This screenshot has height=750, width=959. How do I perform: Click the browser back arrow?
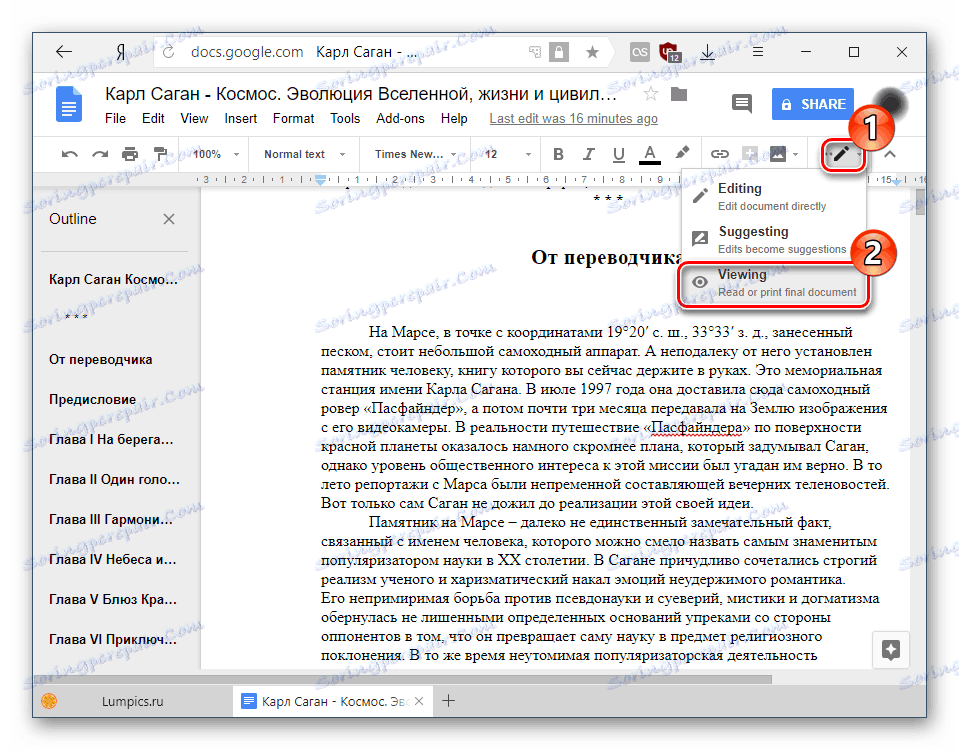64,52
